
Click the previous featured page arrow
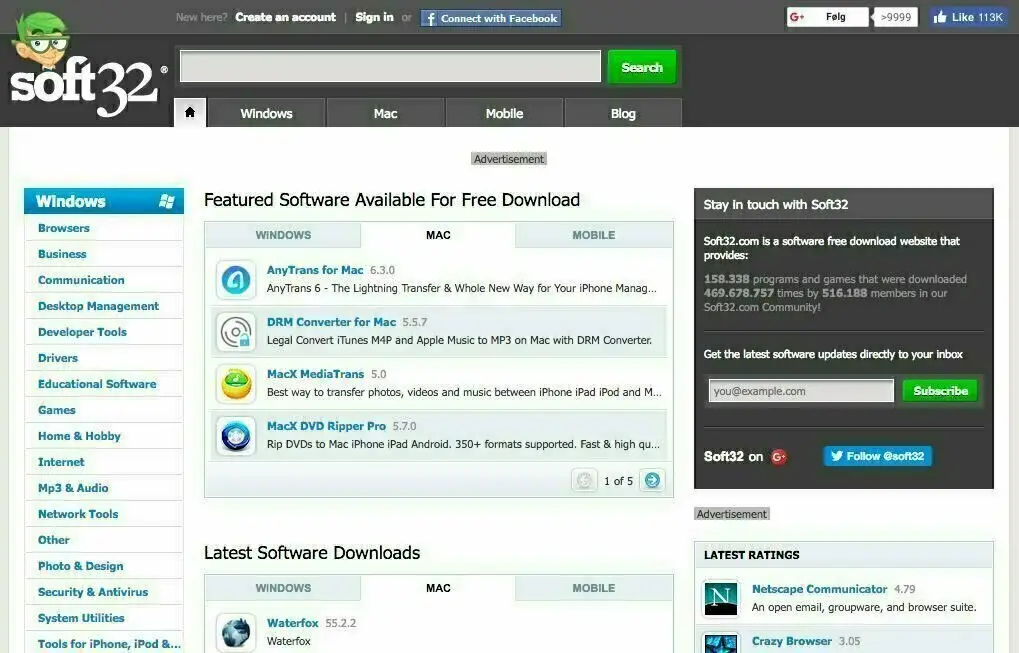click(x=584, y=480)
